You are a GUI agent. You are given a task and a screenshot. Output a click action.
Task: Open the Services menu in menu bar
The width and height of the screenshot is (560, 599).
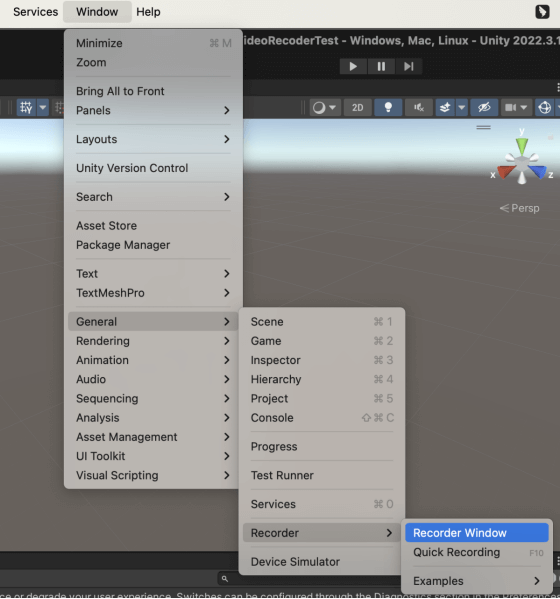pyautogui.click(x=36, y=12)
